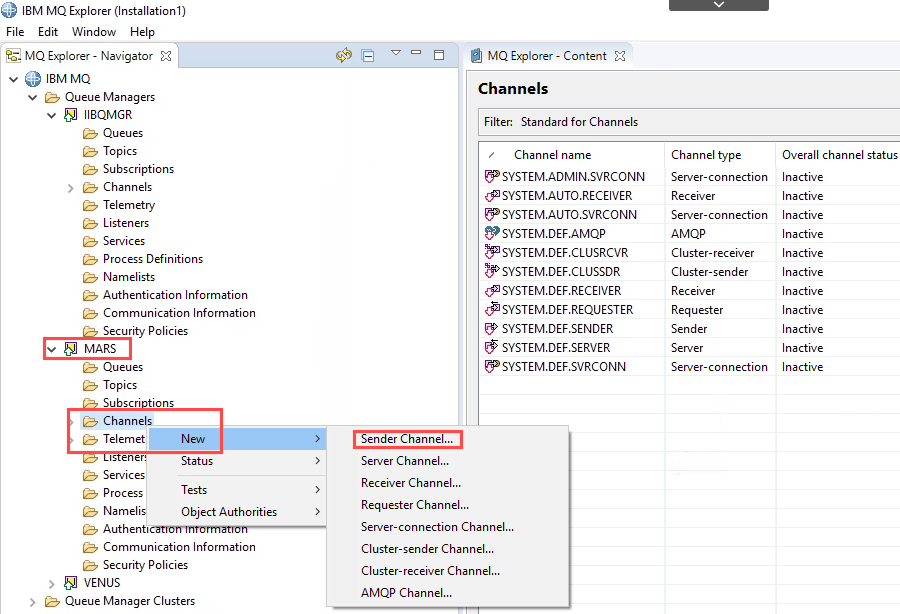The image size is (900, 614).
Task: Click the Queue Manager Clusters folder icon
Action: (x=52, y=601)
